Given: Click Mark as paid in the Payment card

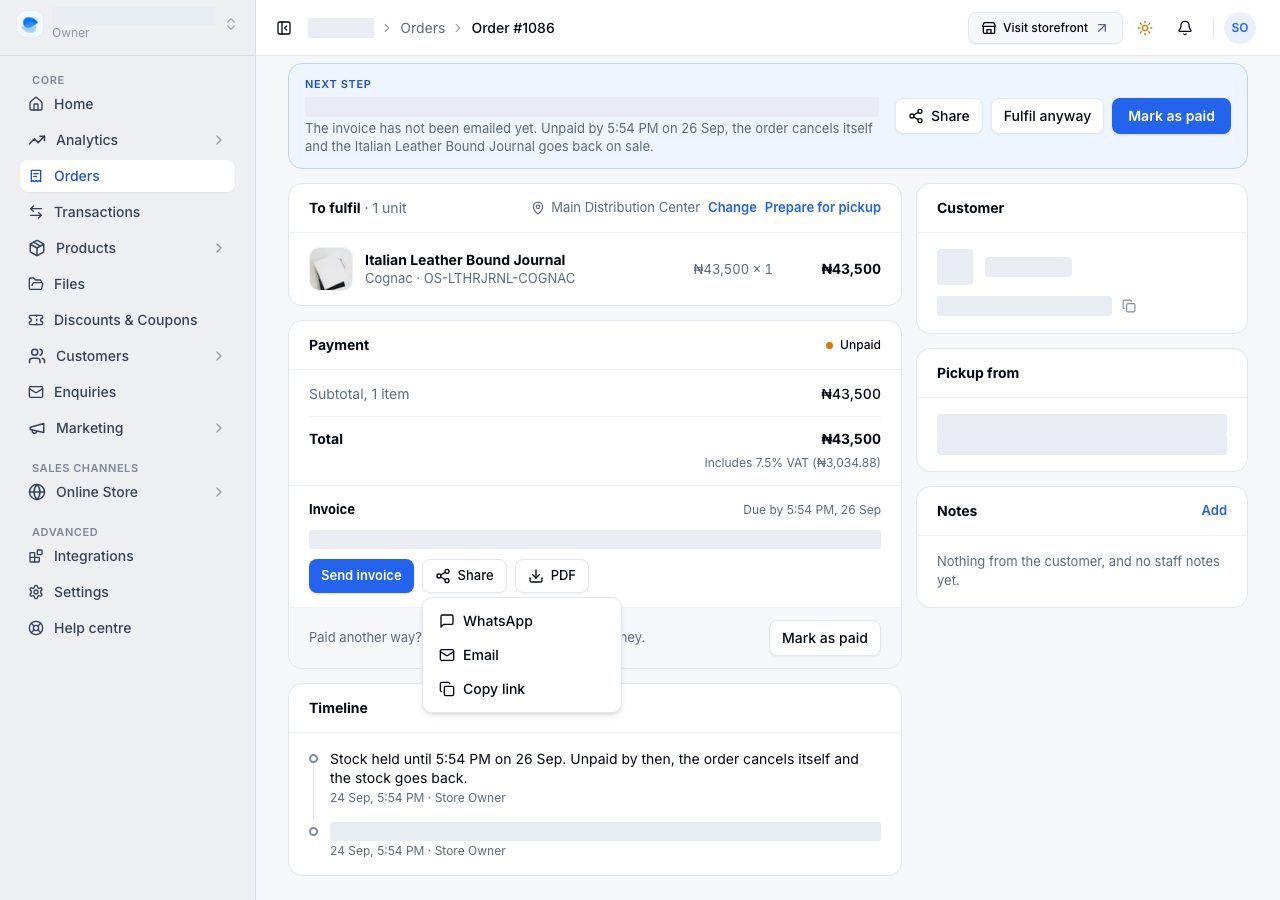Looking at the screenshot, I should tap(825, 638).
